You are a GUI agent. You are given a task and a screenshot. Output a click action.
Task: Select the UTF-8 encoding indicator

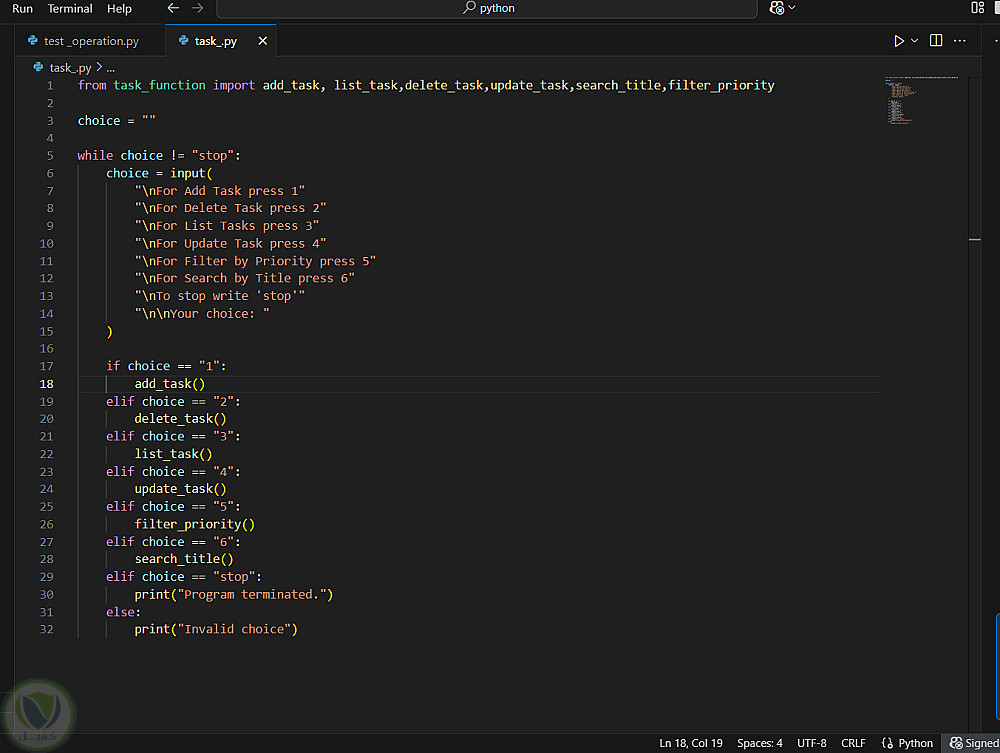coord(811,743)
